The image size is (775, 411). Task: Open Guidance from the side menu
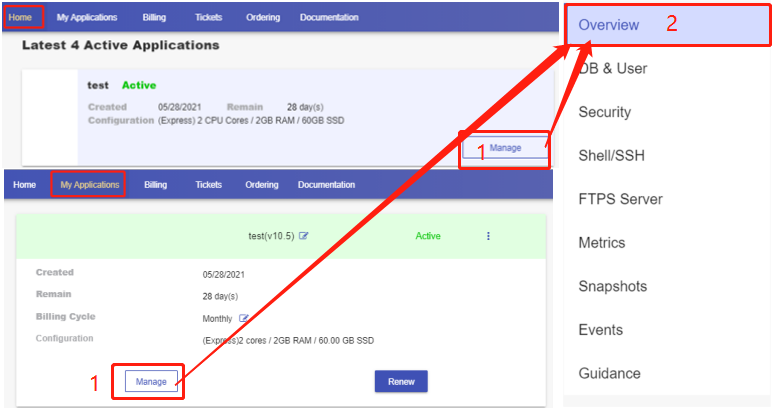tap(609, 373)
